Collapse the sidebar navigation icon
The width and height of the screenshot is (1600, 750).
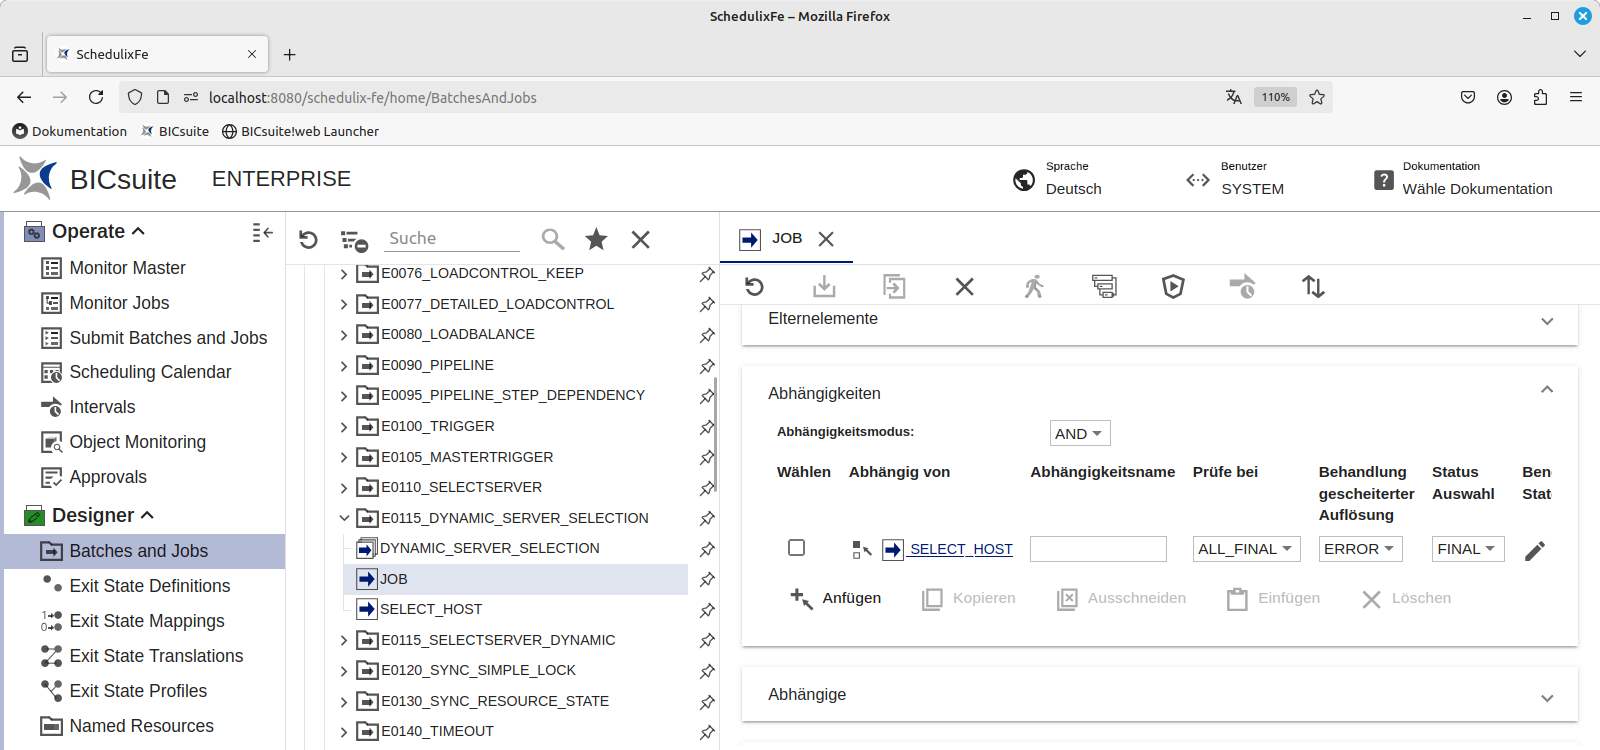(262, 232)
